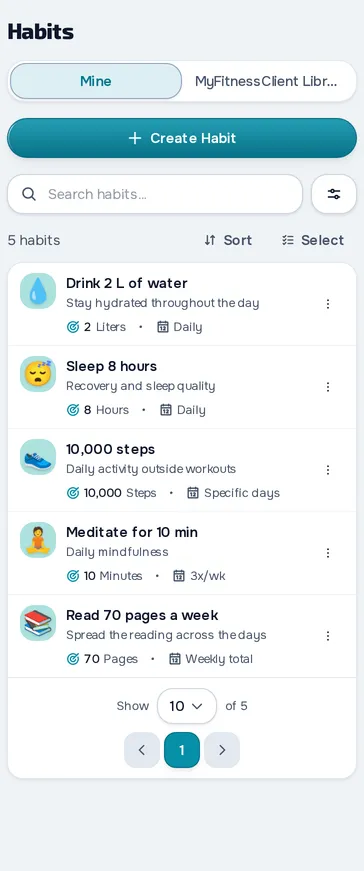The width and height of the screenshot is (364, 871).
Task: Click the Create Habit button
Action: click(x=182, y=138)
